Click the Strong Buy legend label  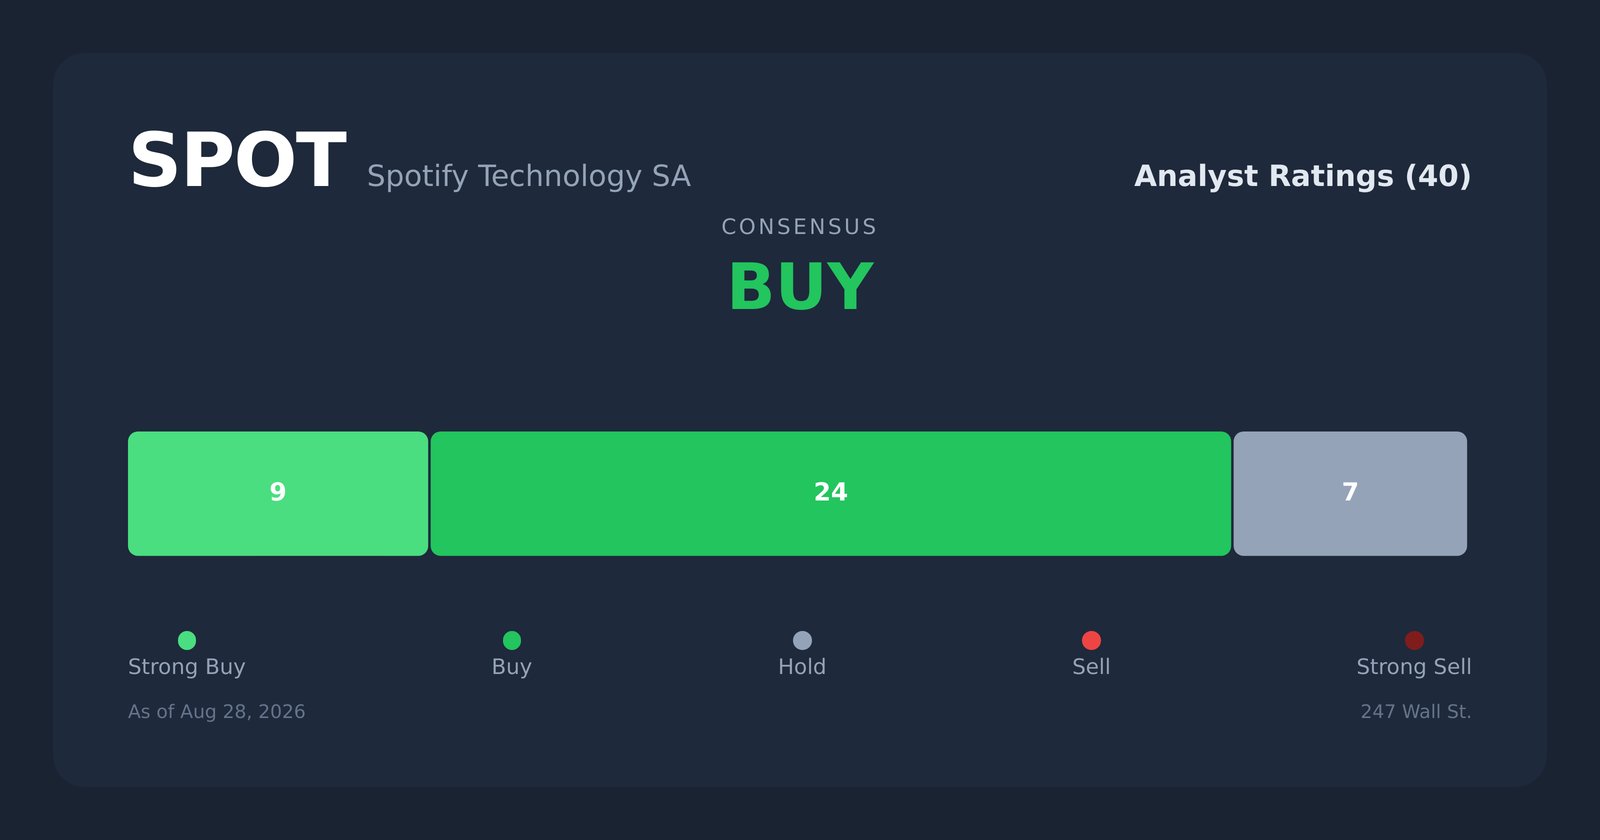pyautogui.click(x=187, y=667)
